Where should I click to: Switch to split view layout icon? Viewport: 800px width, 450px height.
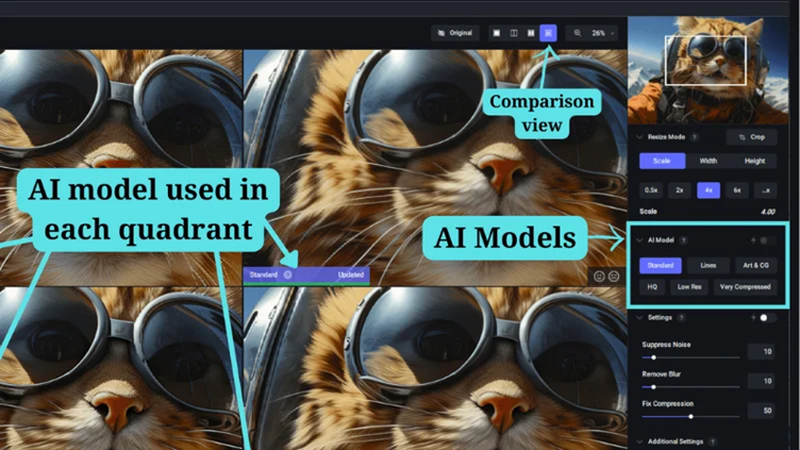514,33
